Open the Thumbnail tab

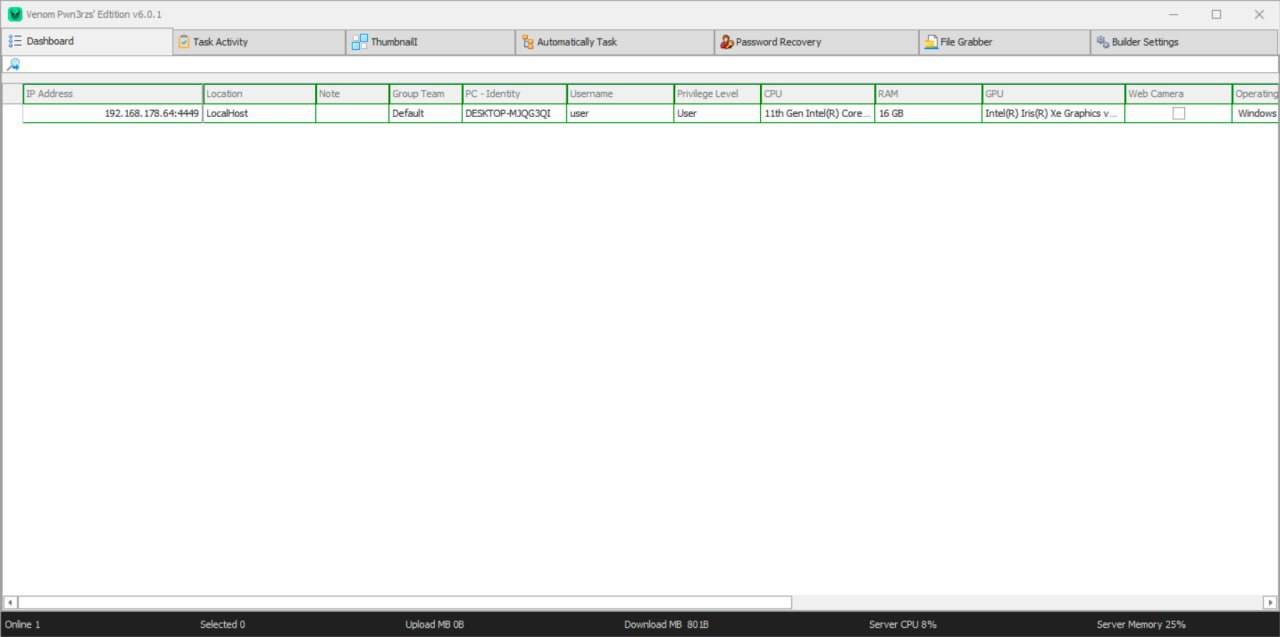pos(431,42)
